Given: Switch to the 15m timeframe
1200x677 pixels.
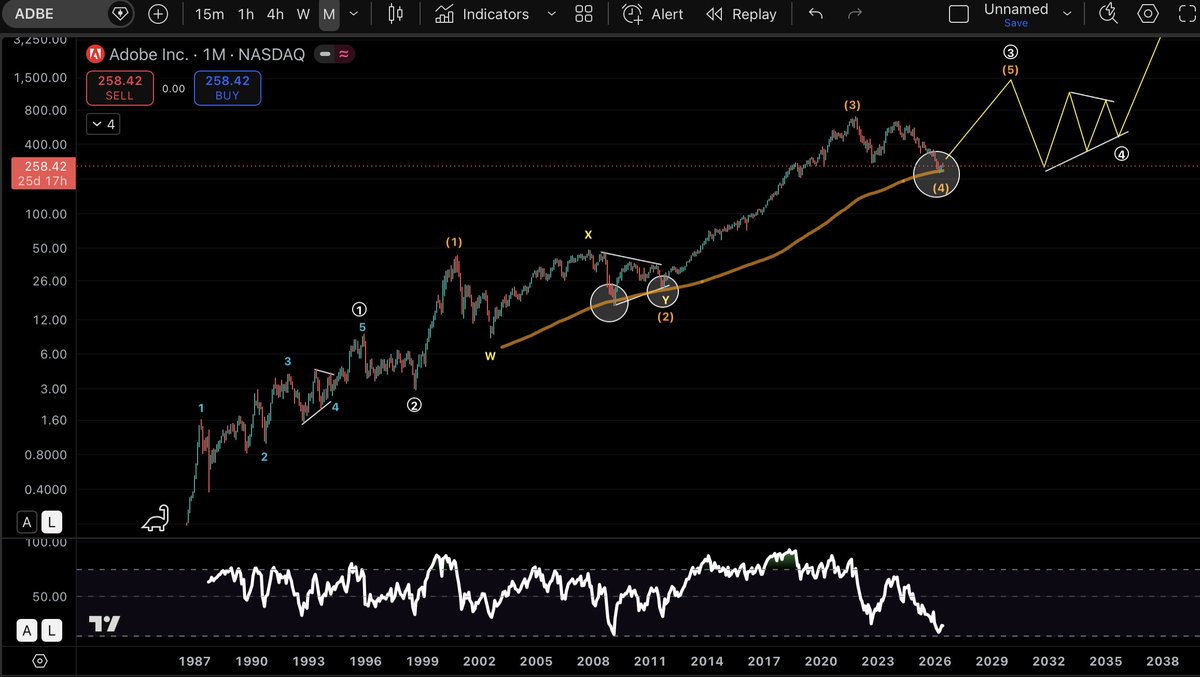Looking at the screenshot, I should [x=209, y=14].
